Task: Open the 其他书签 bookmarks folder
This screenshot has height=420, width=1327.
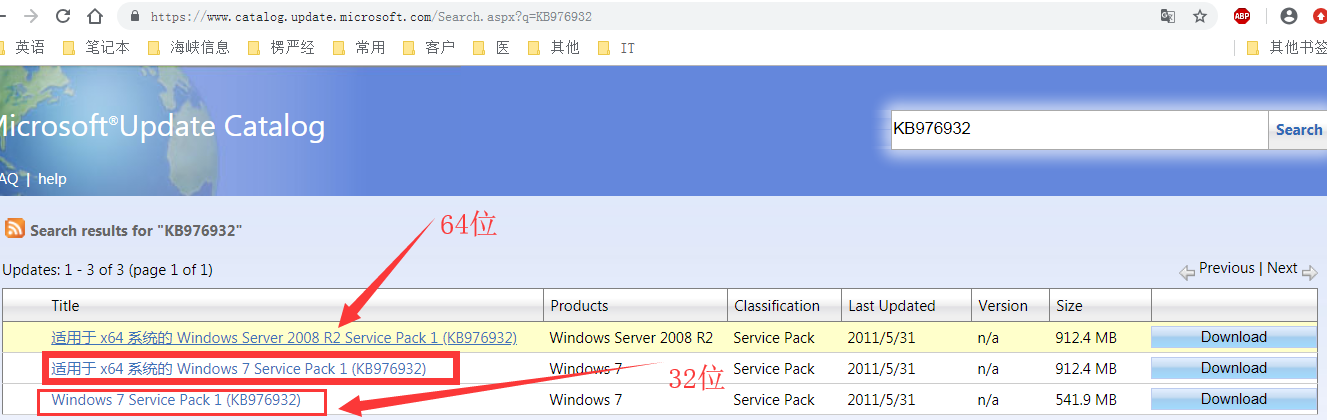Action: pos(1286,47)
